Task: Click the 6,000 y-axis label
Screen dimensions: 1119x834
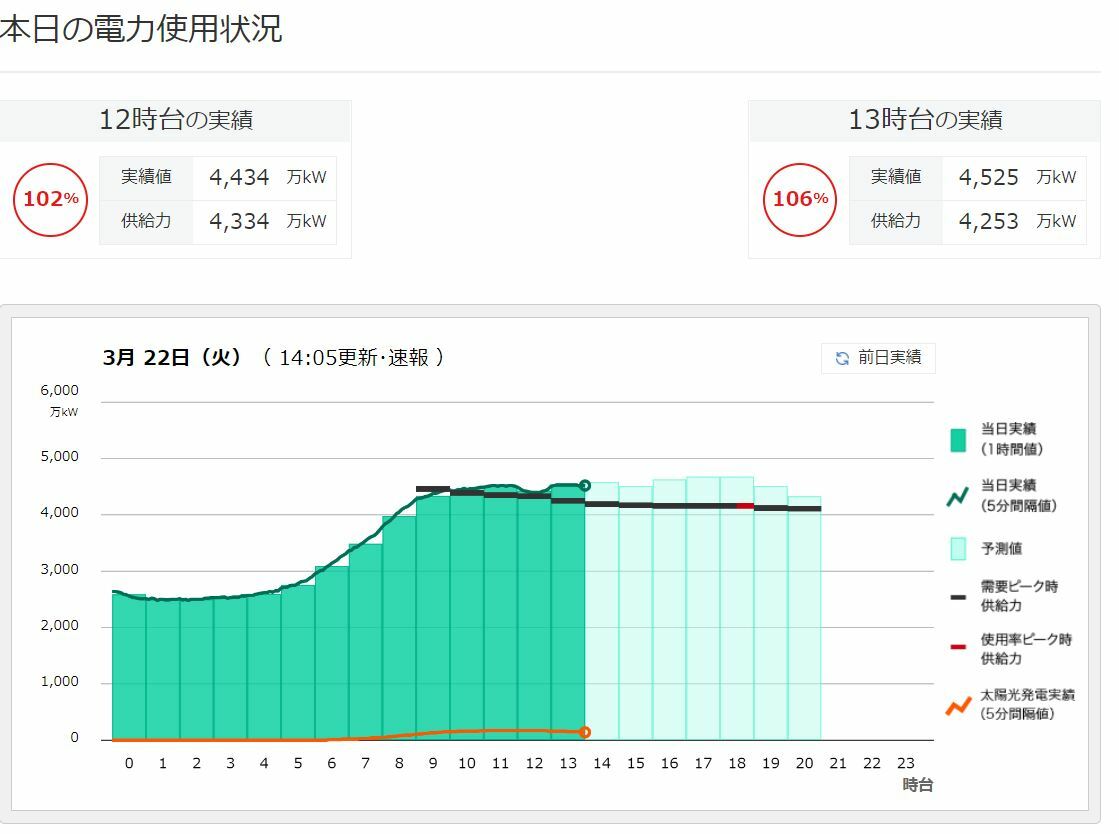Action: click(59, 390)
